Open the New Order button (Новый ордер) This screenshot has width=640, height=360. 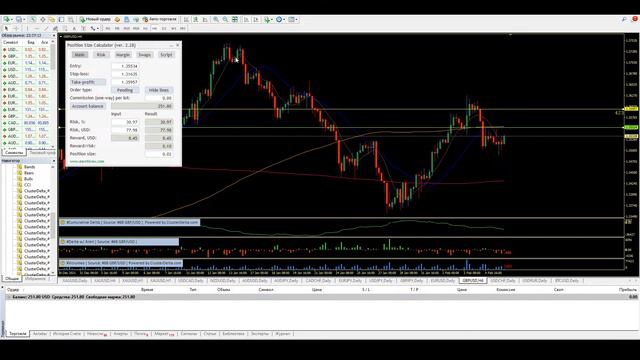tap(95, 19)
